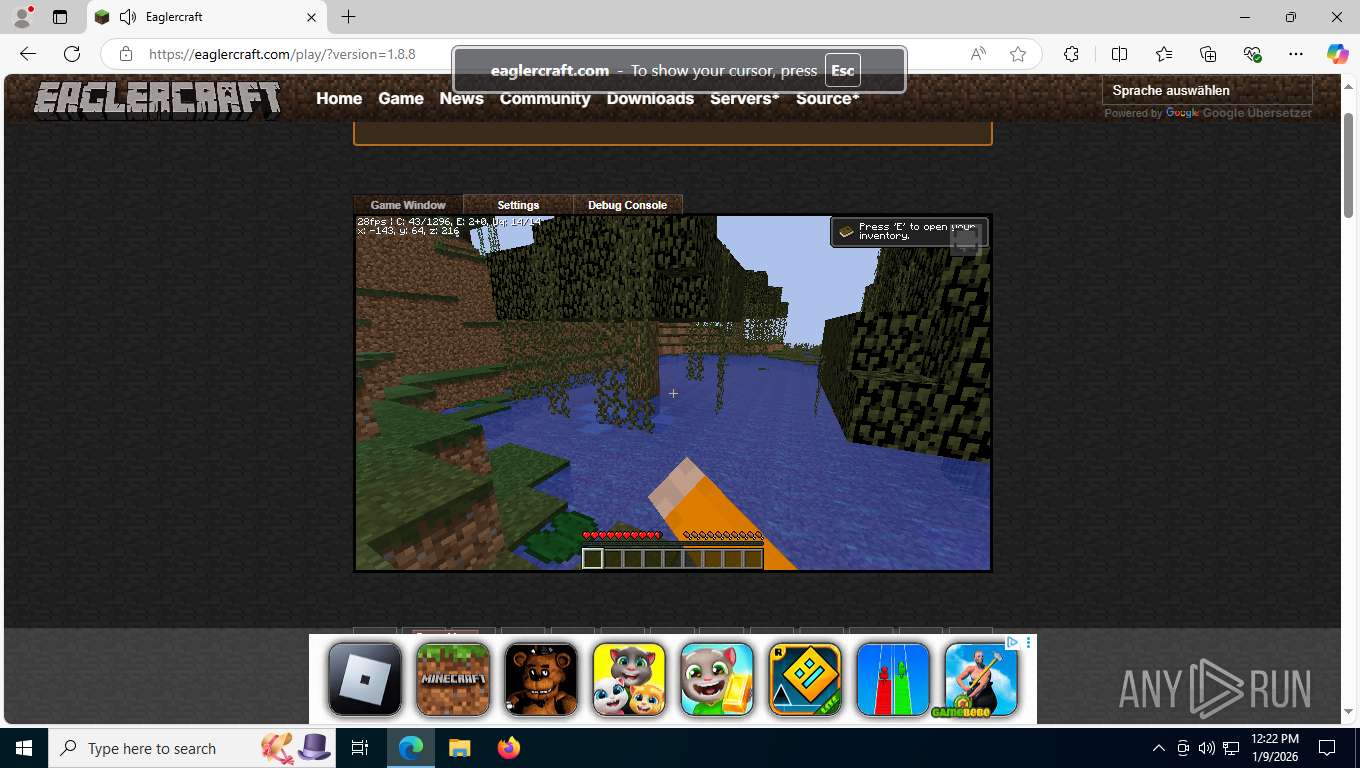Open the Eaglercraft Home page
1360x768 pixels.
pos(339,98)
